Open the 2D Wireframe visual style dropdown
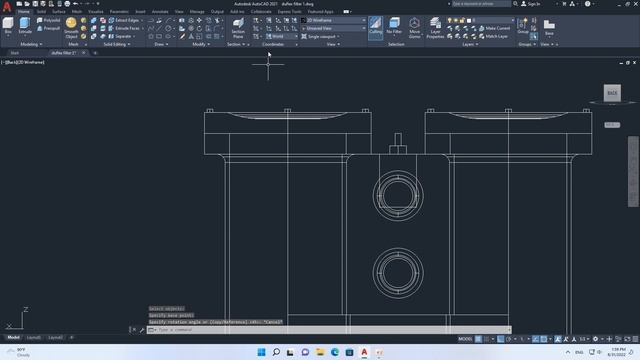Viewport: 640px width, 360px height. [x=334, y=20]
